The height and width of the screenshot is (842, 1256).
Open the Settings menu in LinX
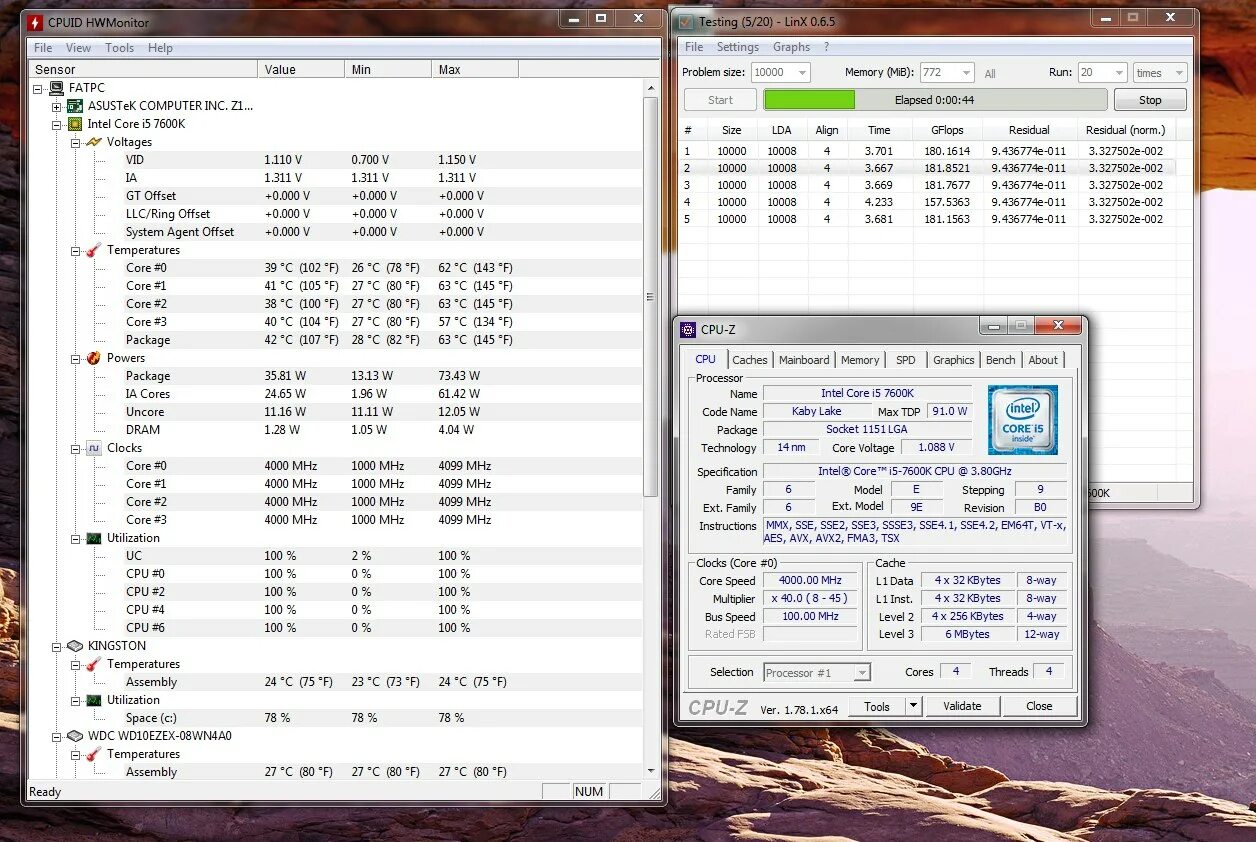click(738, 47)
